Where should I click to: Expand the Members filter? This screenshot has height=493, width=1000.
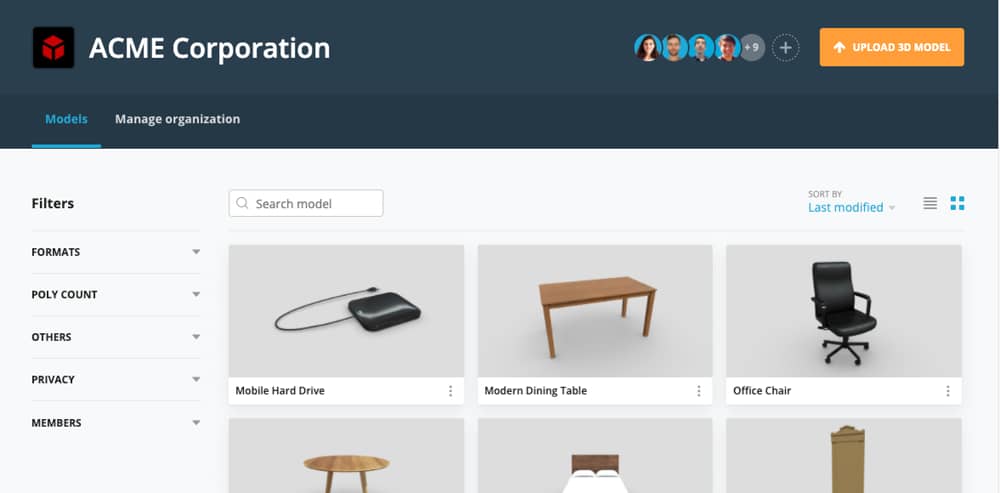(x=116, y=423)
